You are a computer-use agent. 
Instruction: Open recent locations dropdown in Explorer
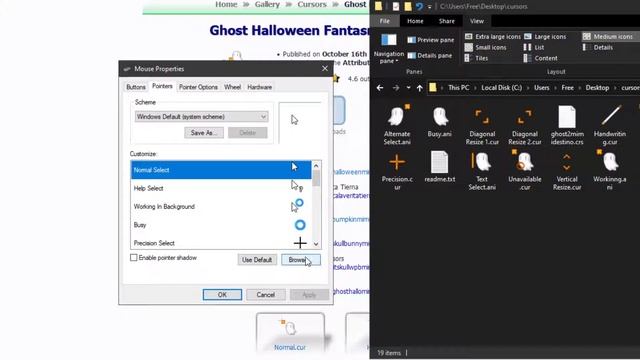(x=408, y=88)
